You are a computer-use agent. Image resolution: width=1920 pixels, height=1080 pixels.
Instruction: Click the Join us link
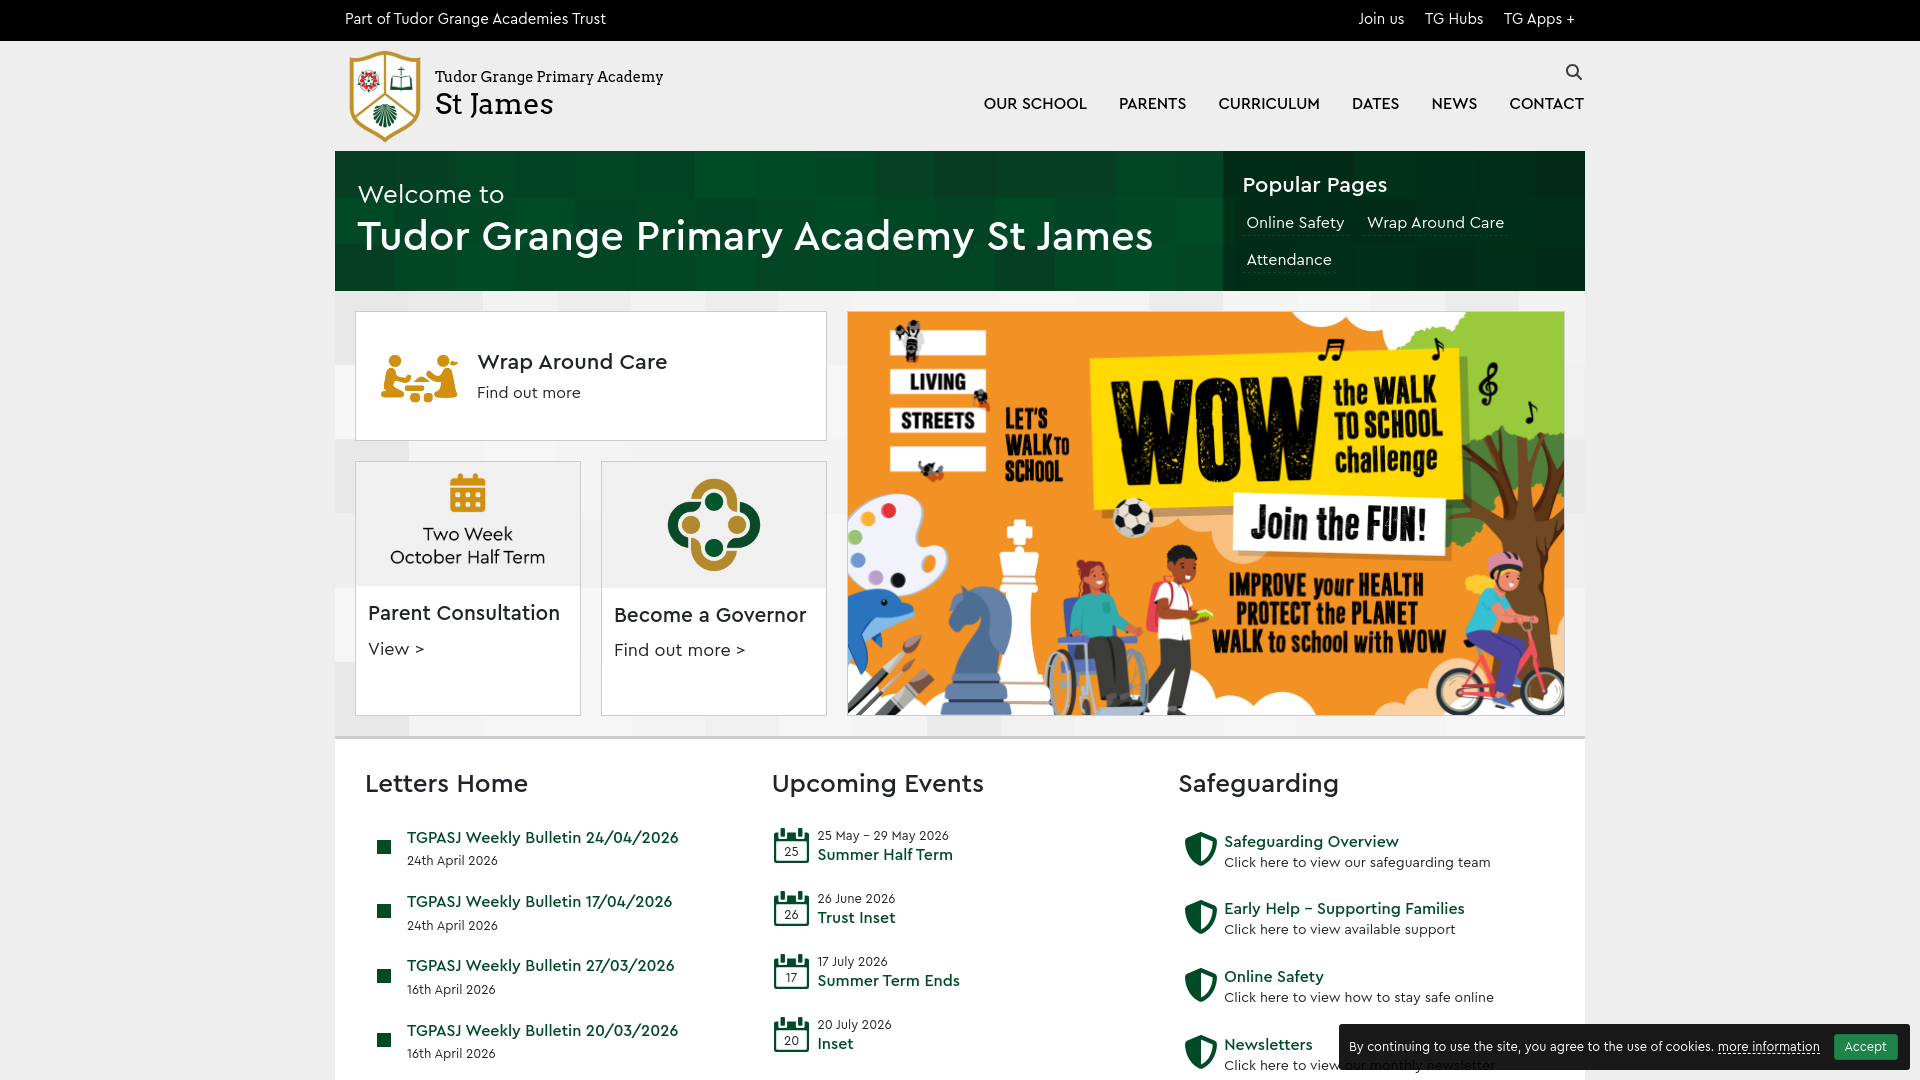(x=1381, y=19)
